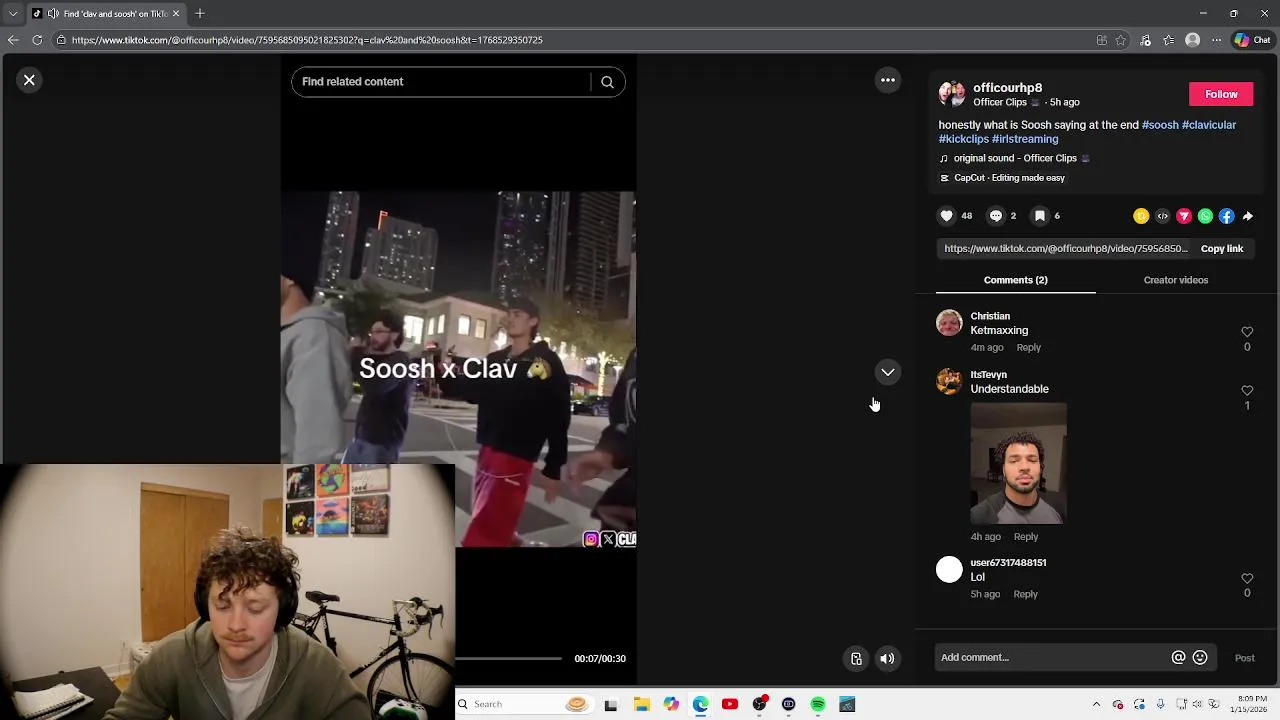
Task: Click the magnifier in Find related content
Action: (607, 82)
